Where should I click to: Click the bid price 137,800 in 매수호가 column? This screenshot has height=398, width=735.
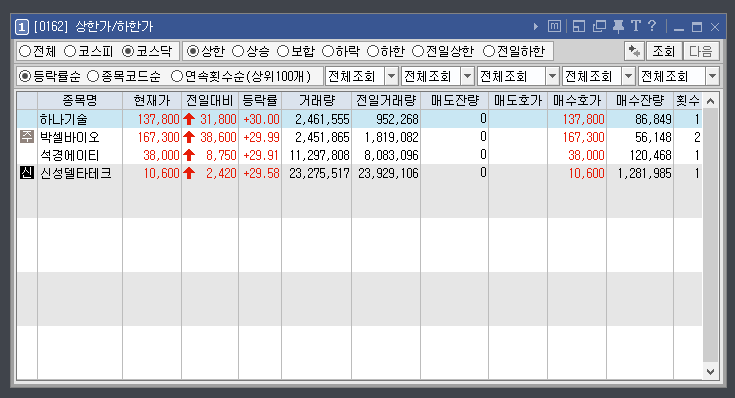pos(584,119)
